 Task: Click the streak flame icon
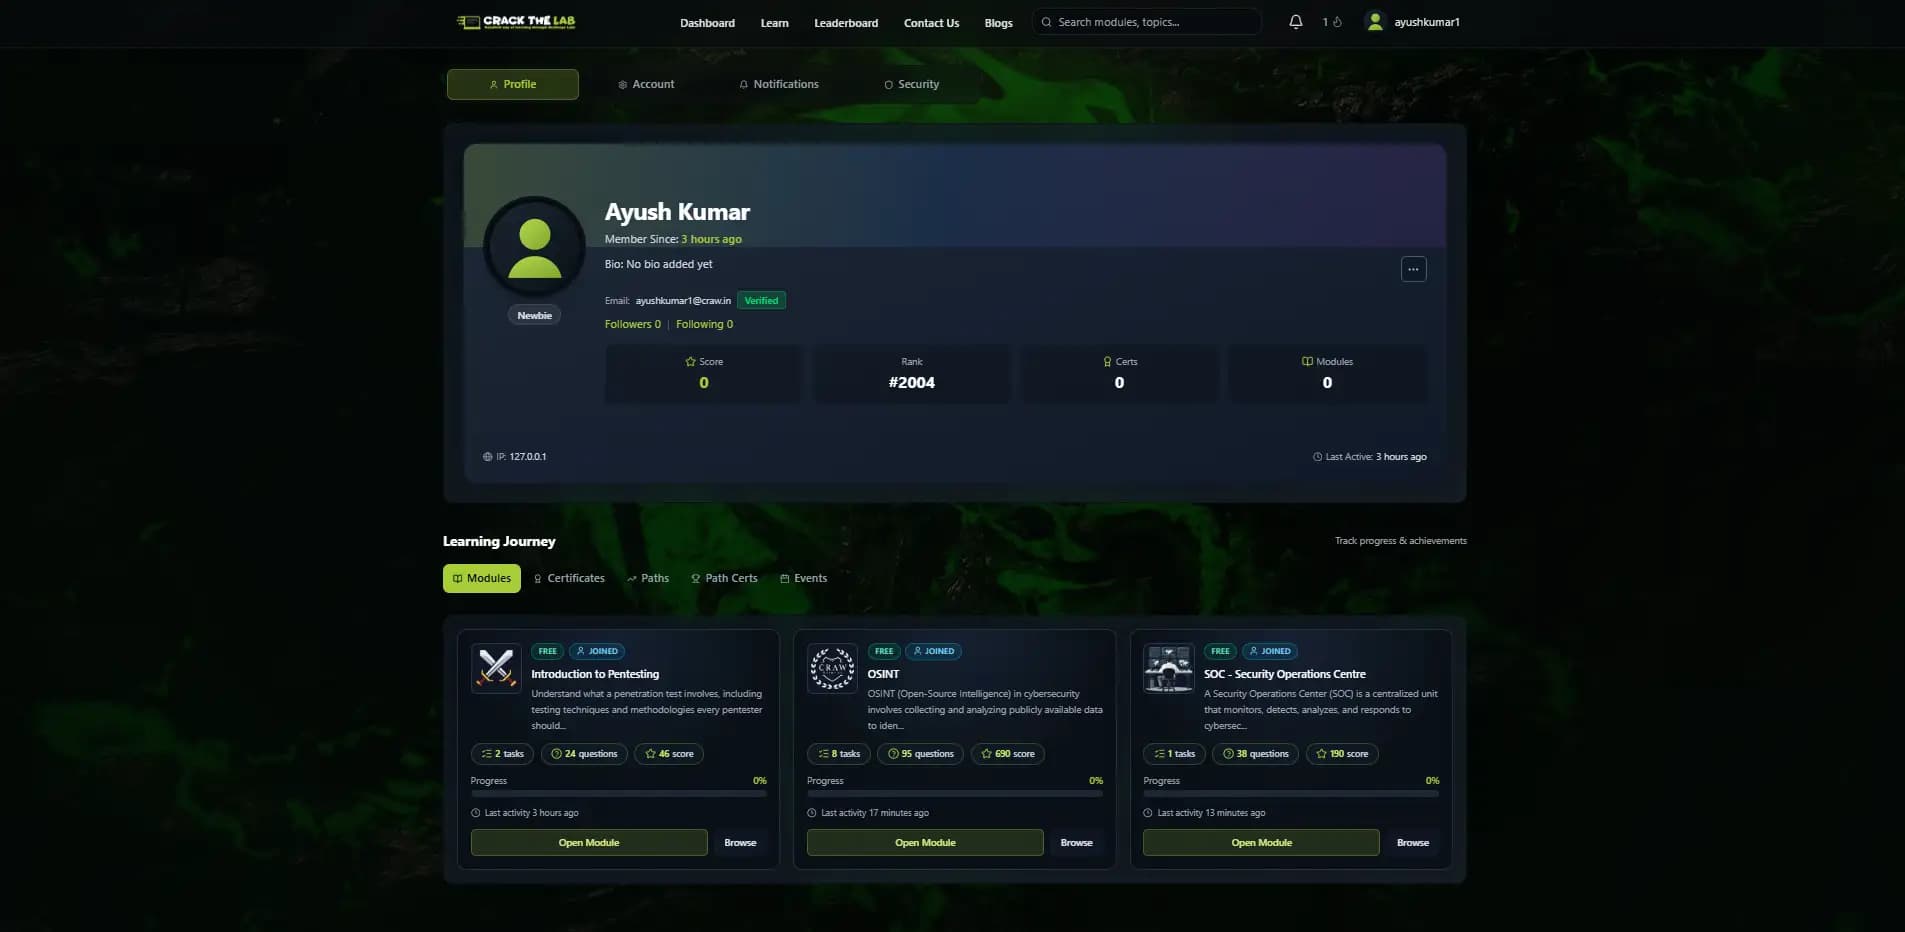click(x=1337, y=21)
